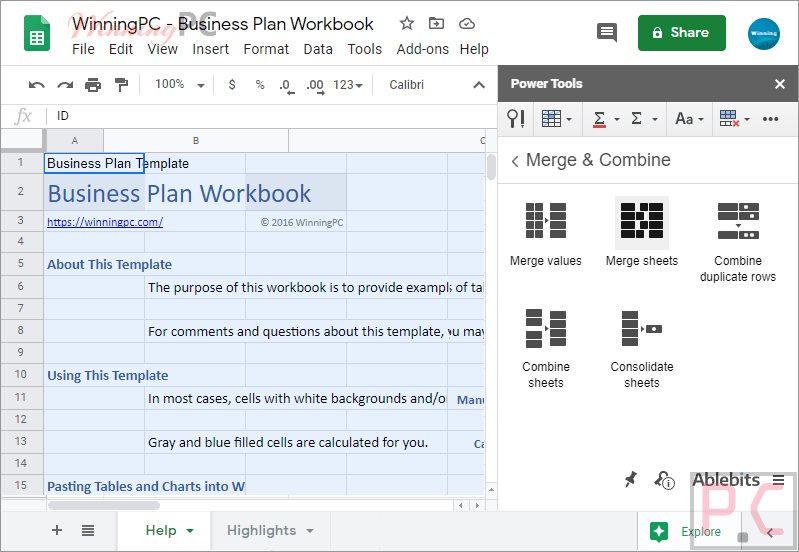This screenshot has width=799, height=552.
Task: Select the Merge sheets tool
Action: click(642, 232)
